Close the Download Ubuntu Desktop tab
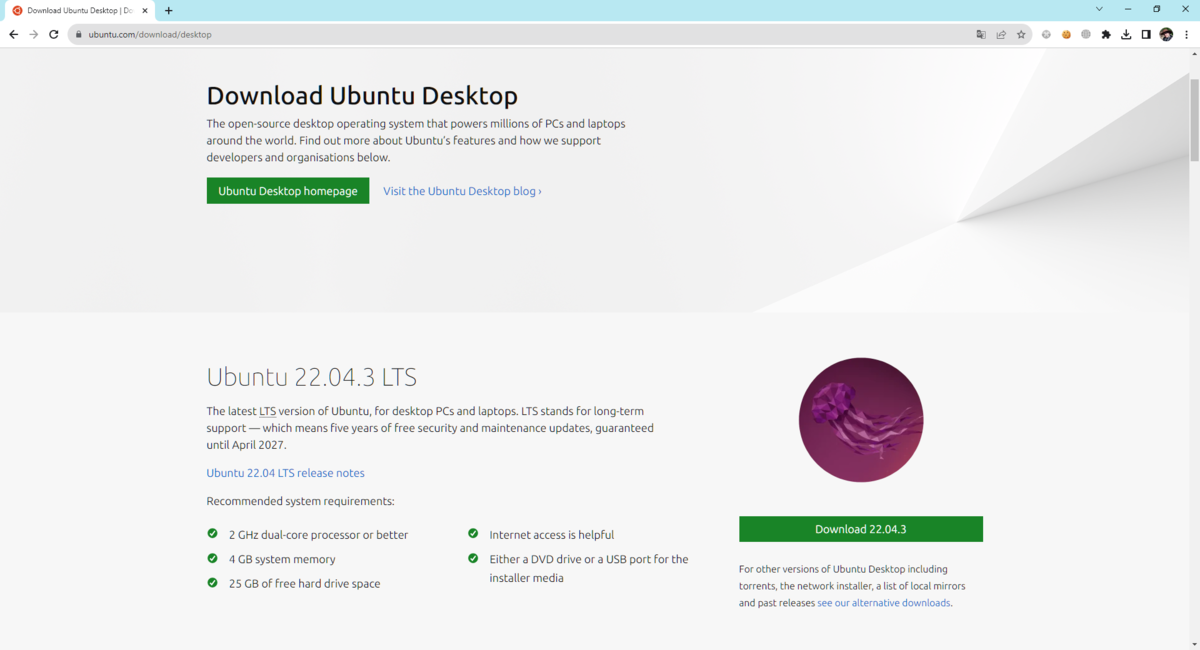Image resolution: width=1200 pixels, height=650 pixels. (x=144, y=10)
